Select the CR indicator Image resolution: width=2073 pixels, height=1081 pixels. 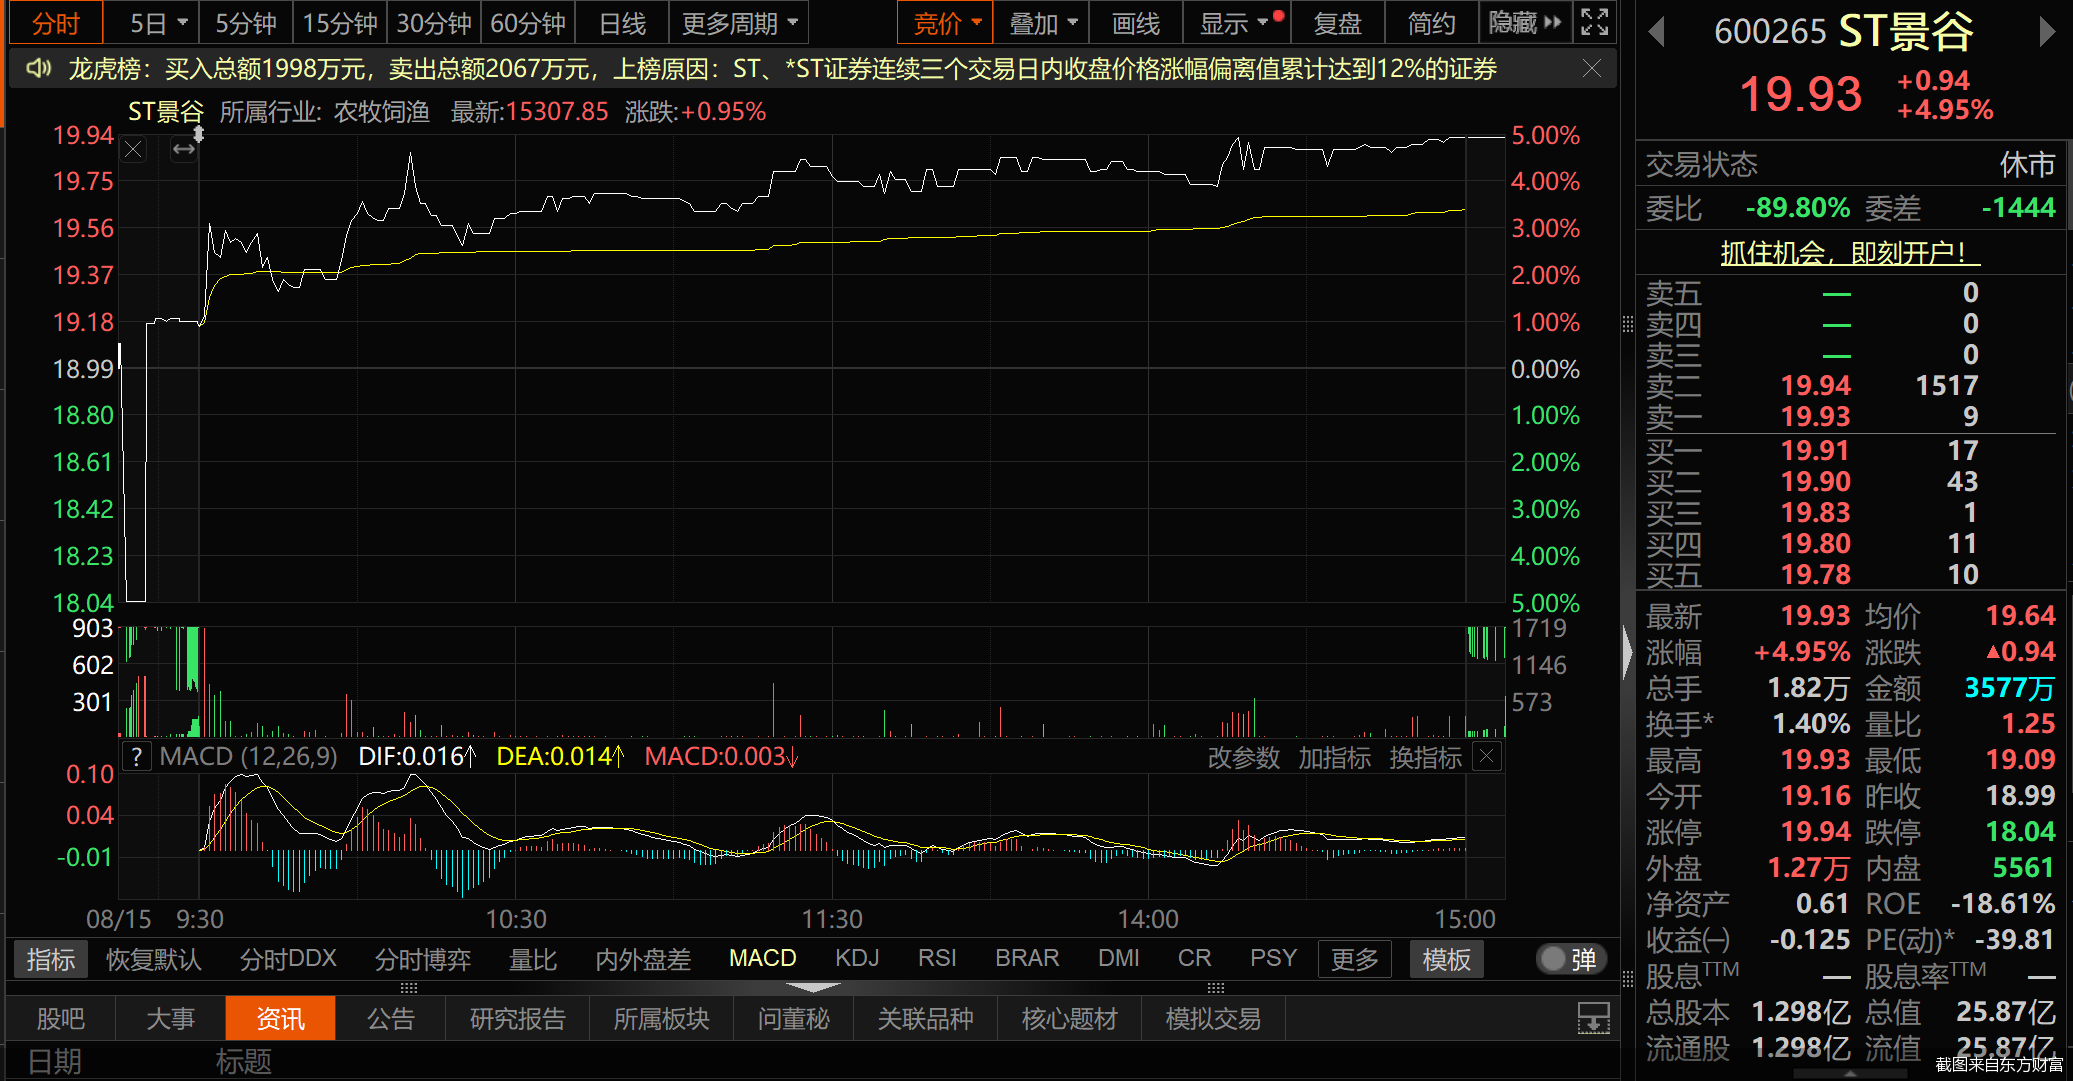tap(1194, 959)
